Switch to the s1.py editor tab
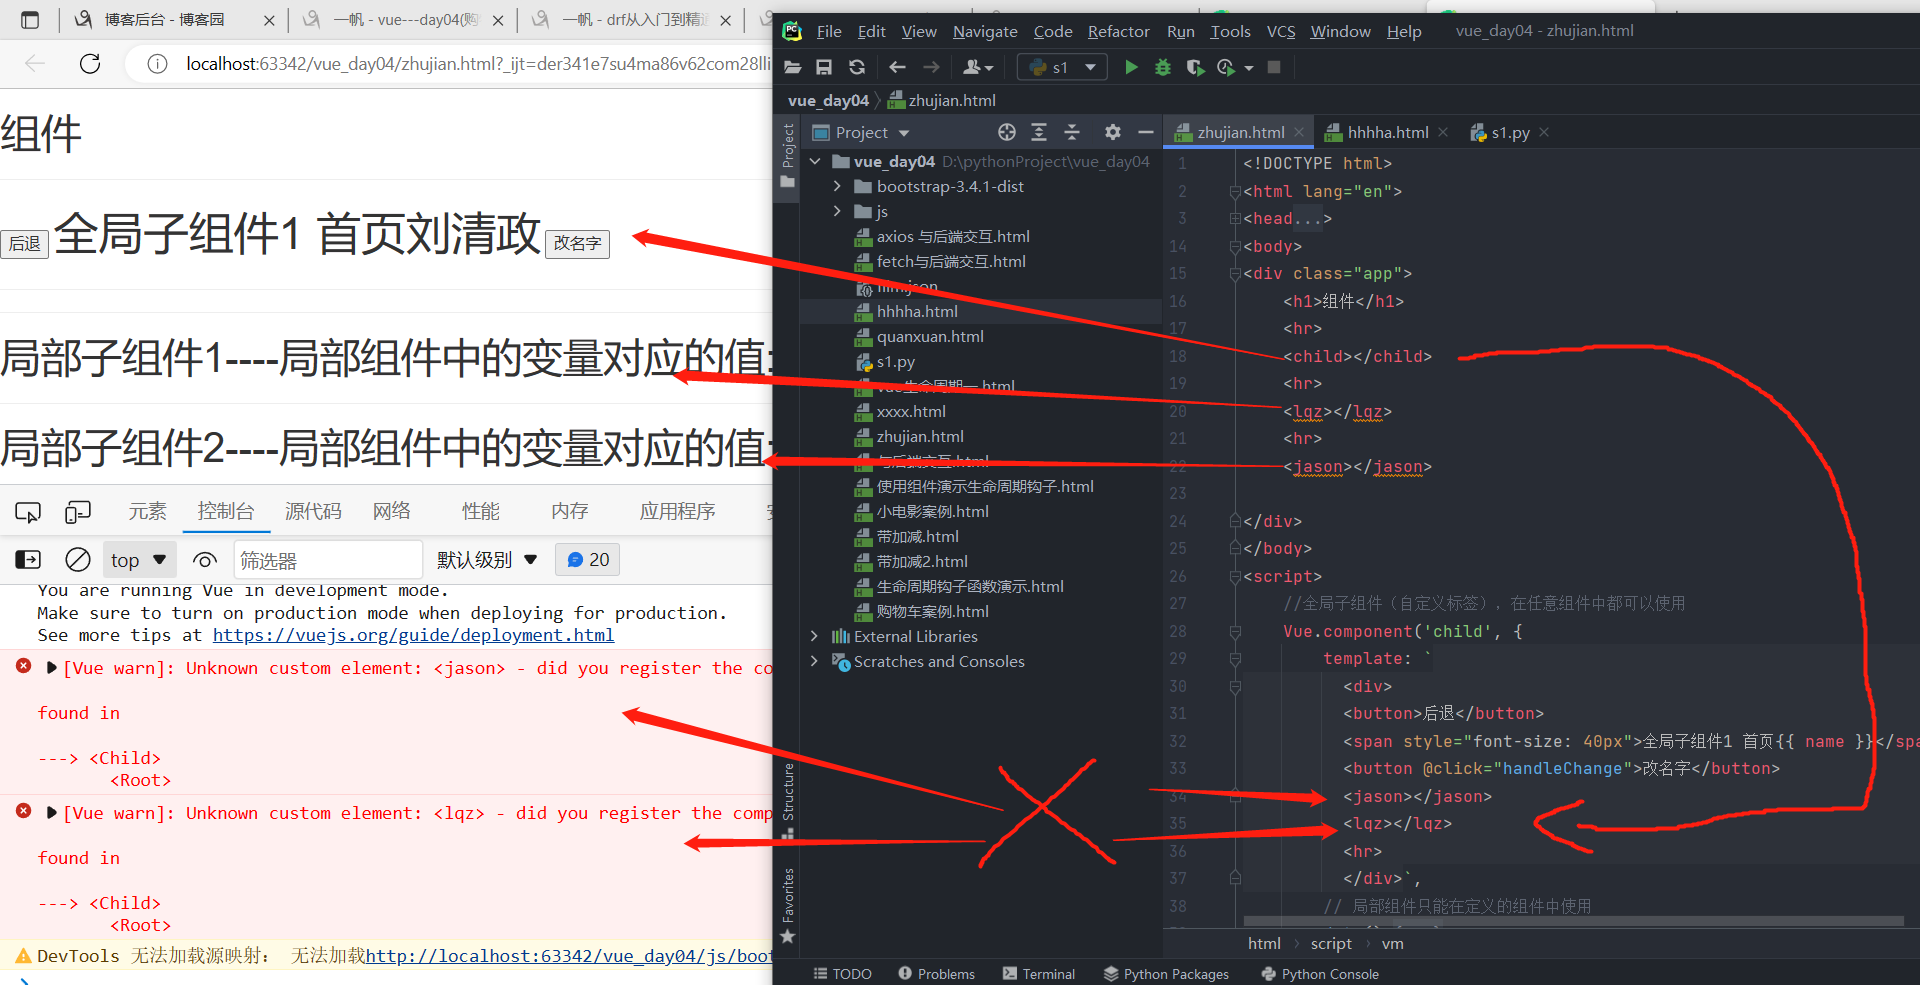 (x=1510, y=132)
